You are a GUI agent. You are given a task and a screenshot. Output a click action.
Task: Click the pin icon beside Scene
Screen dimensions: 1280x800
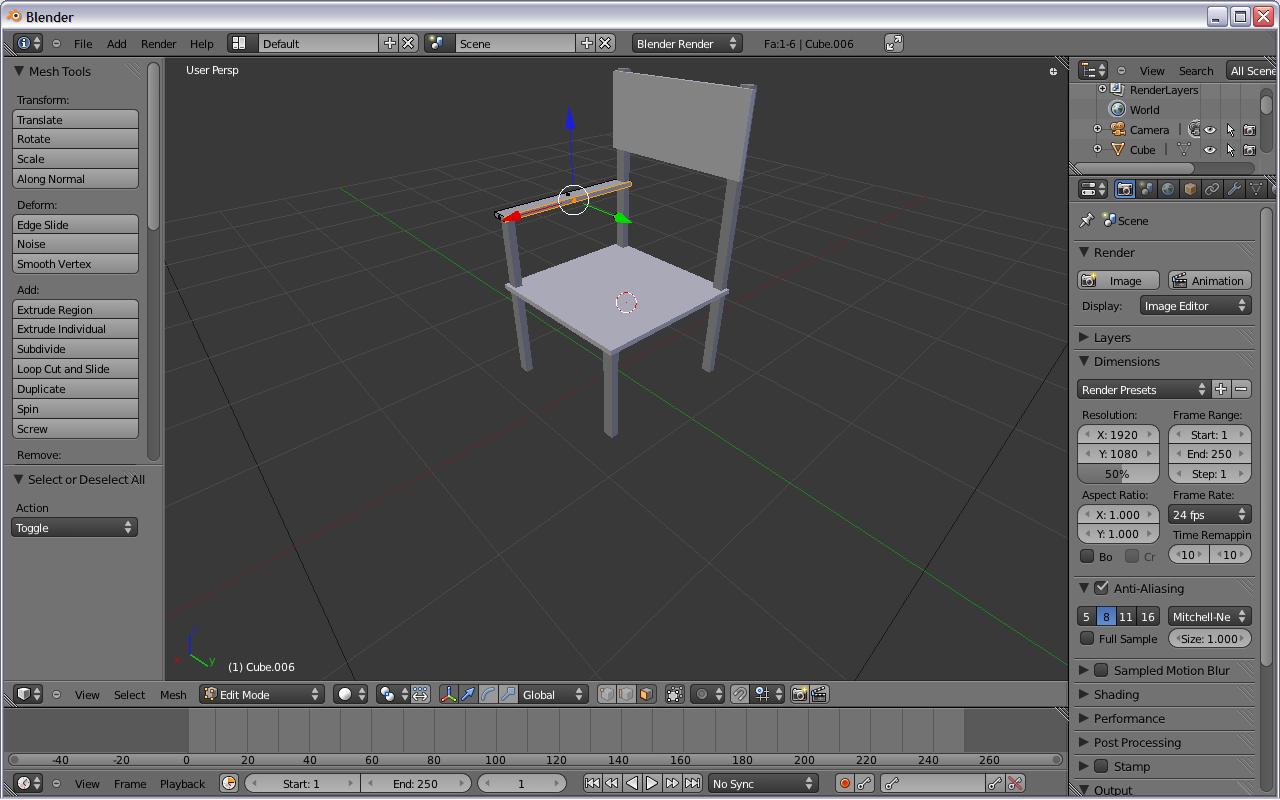1087,220
